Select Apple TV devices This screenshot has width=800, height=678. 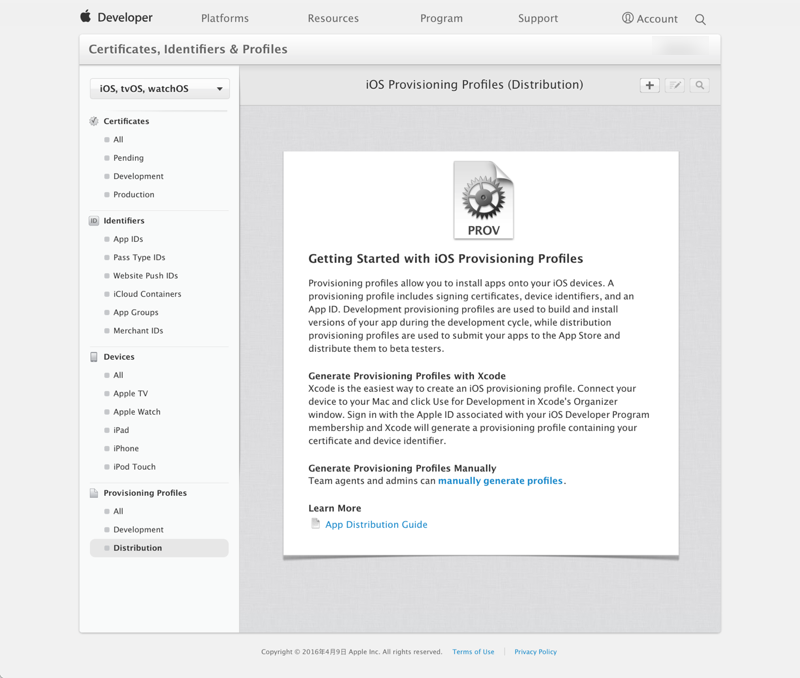tap(131, 393)
